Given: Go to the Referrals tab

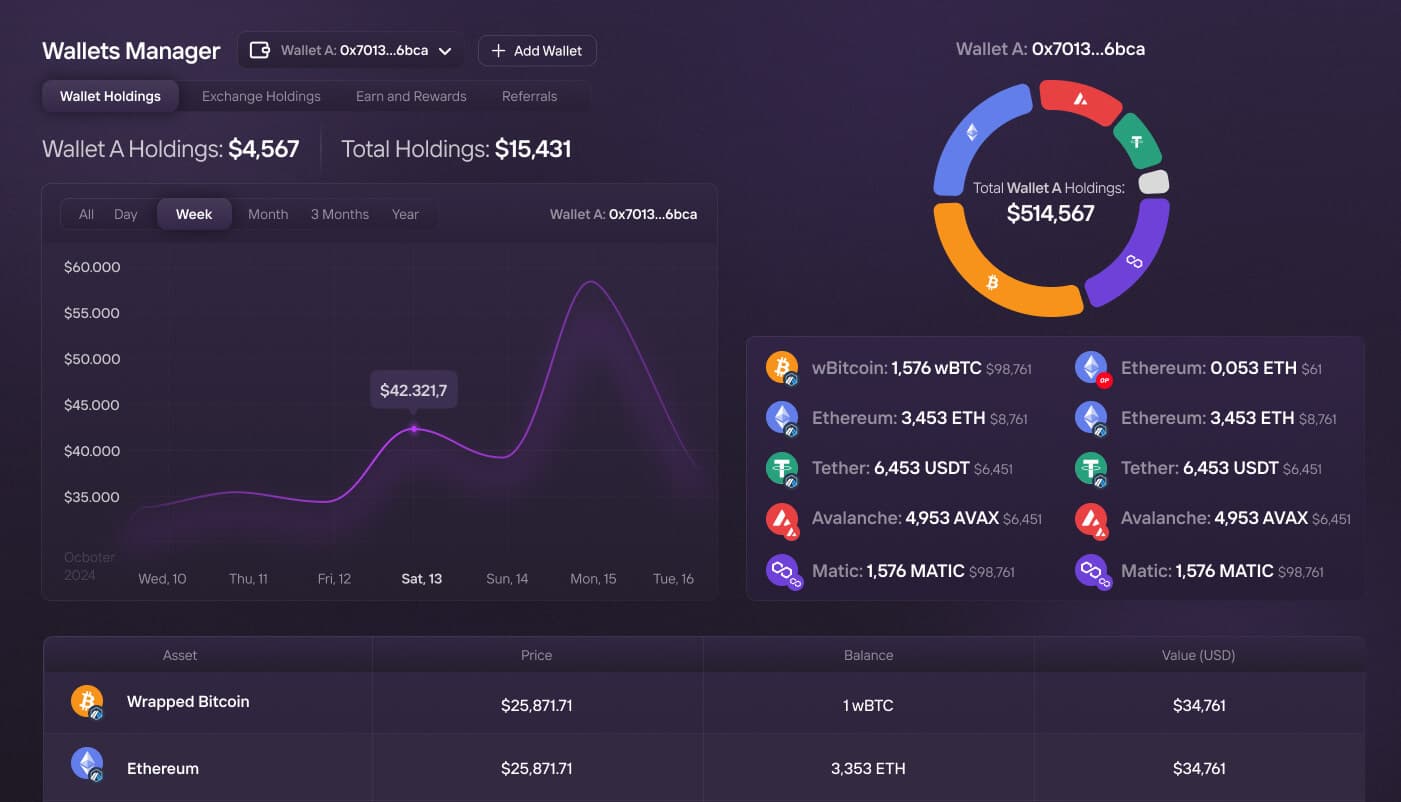Looking at the screenshot, I should [x=529, y=96].
